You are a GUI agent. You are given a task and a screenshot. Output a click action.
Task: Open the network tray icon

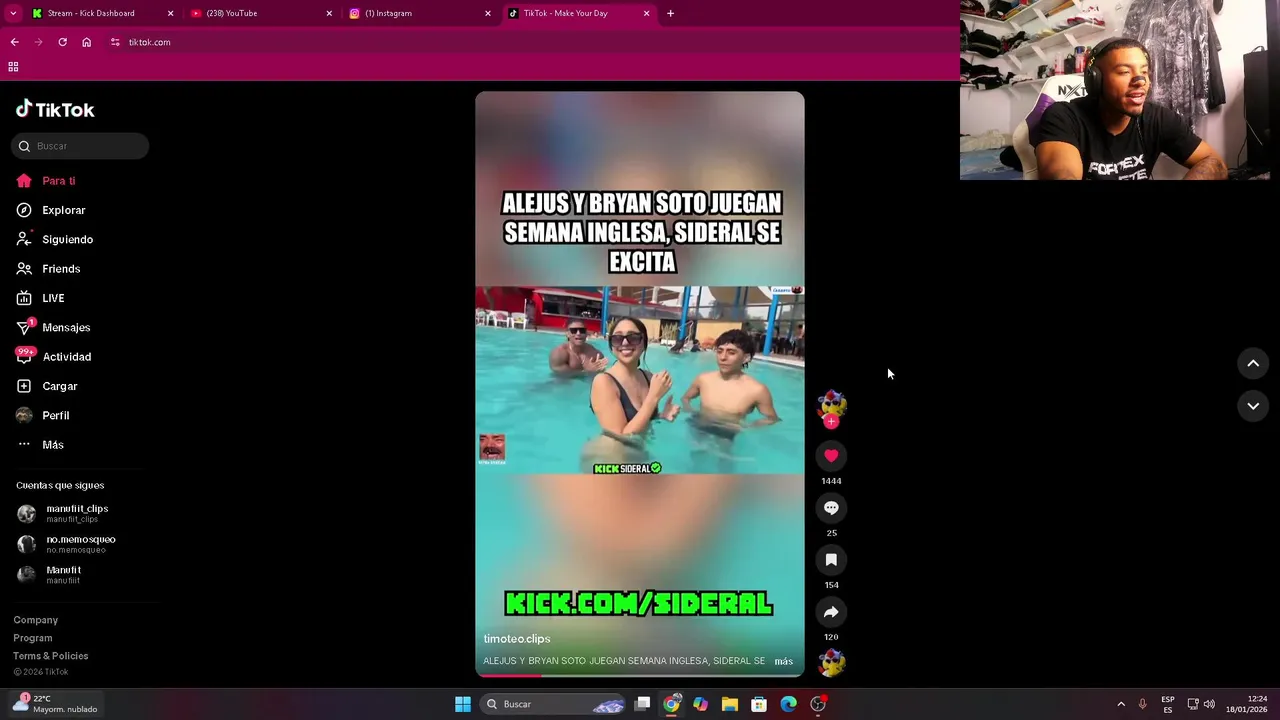click(x=1193, y=704)
